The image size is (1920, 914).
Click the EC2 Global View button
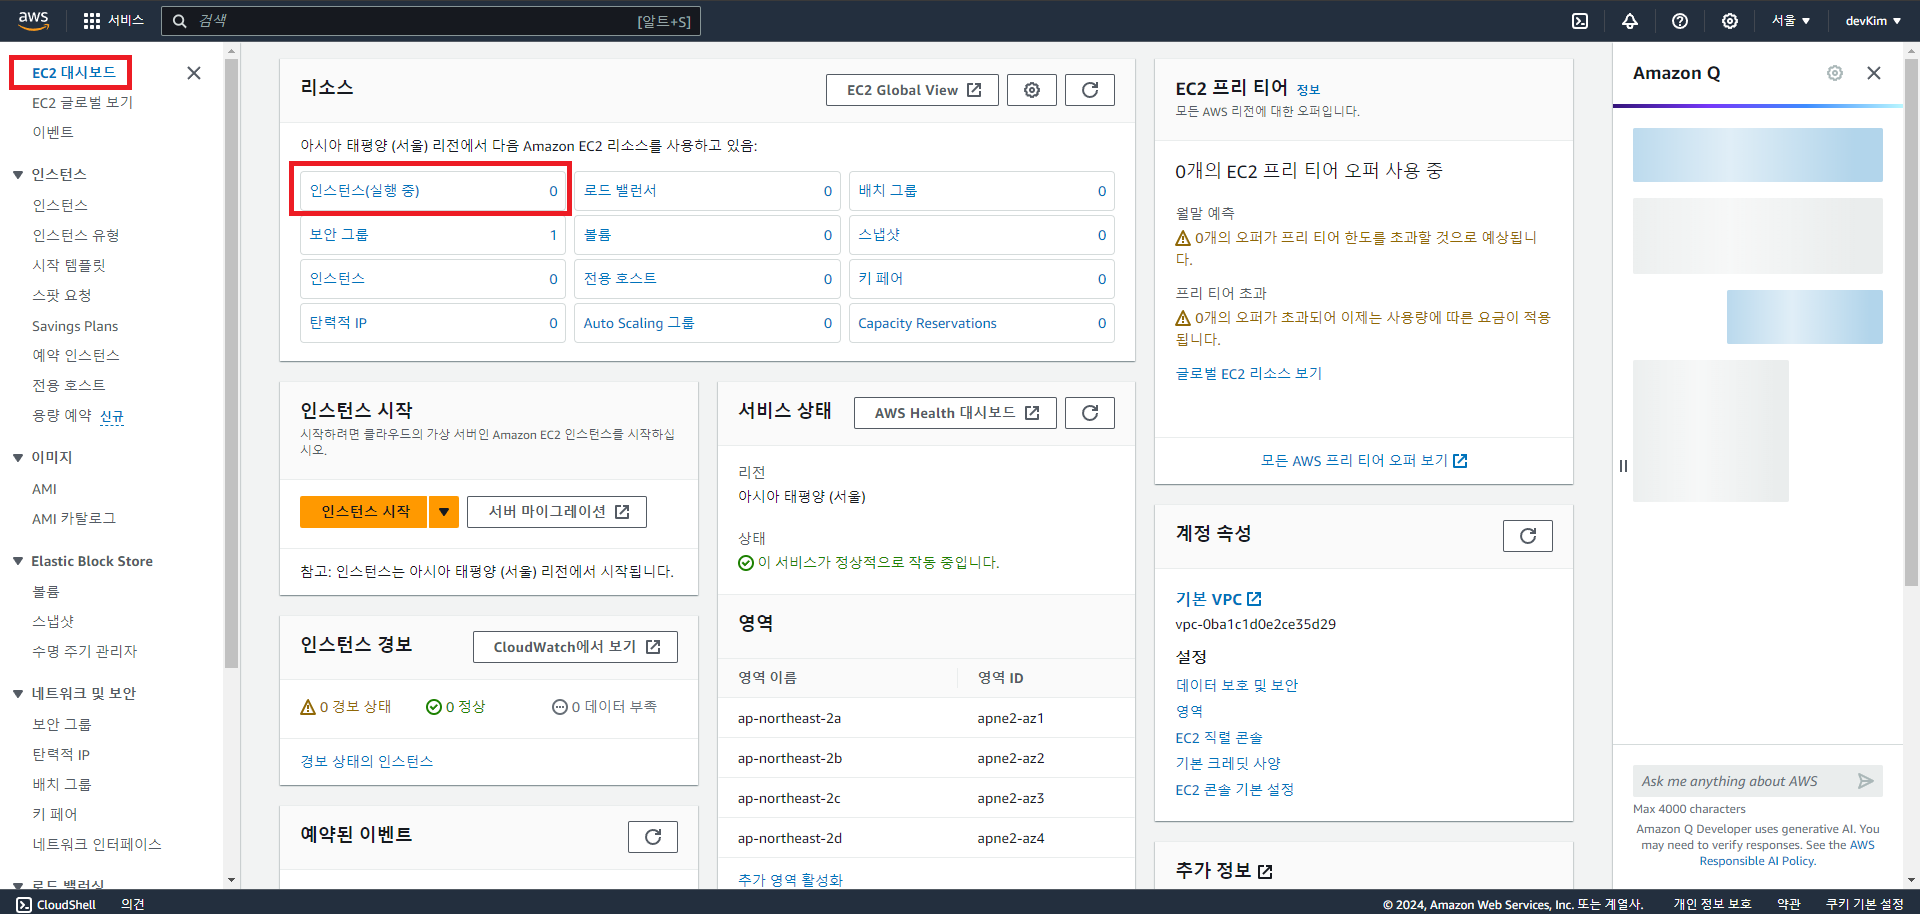[x=913, y=90]
